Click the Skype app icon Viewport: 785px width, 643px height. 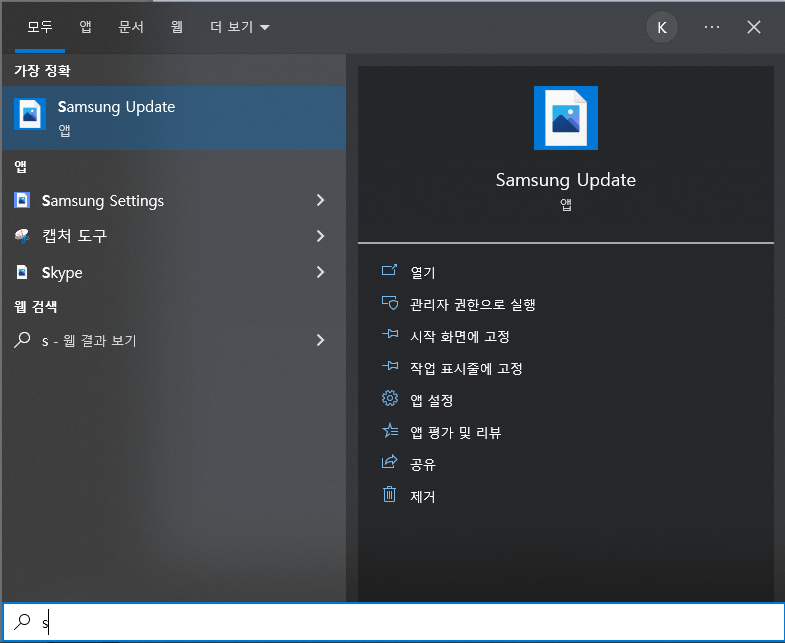(x=22, y=272)
